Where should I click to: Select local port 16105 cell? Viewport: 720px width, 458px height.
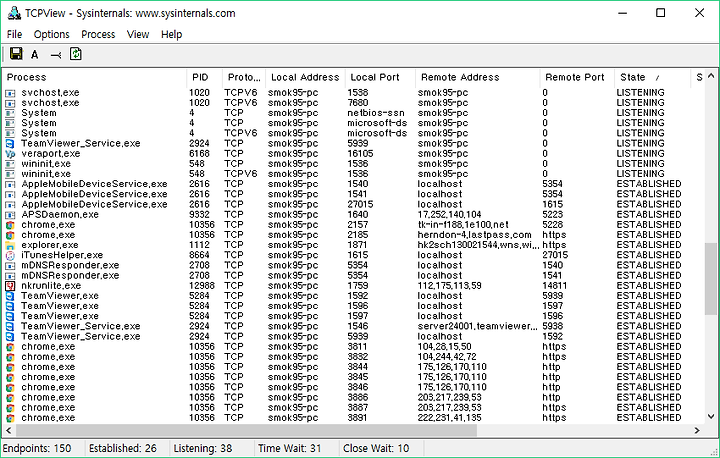pyautogui.click(x=360, y=154)
